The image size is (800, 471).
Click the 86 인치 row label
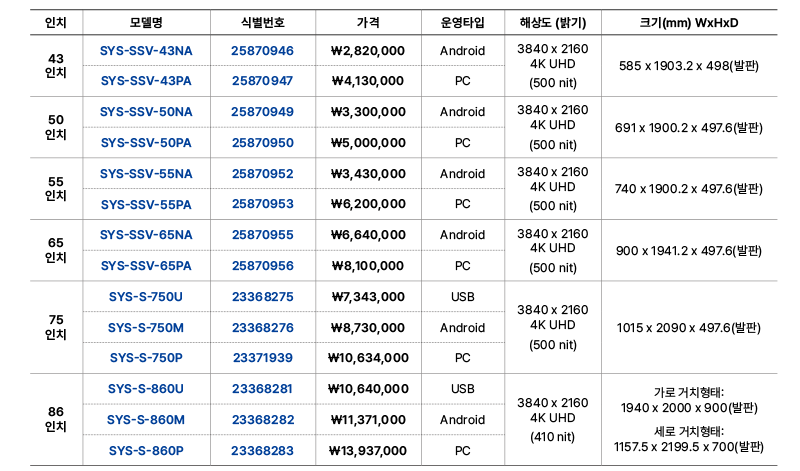pos(56,419)
